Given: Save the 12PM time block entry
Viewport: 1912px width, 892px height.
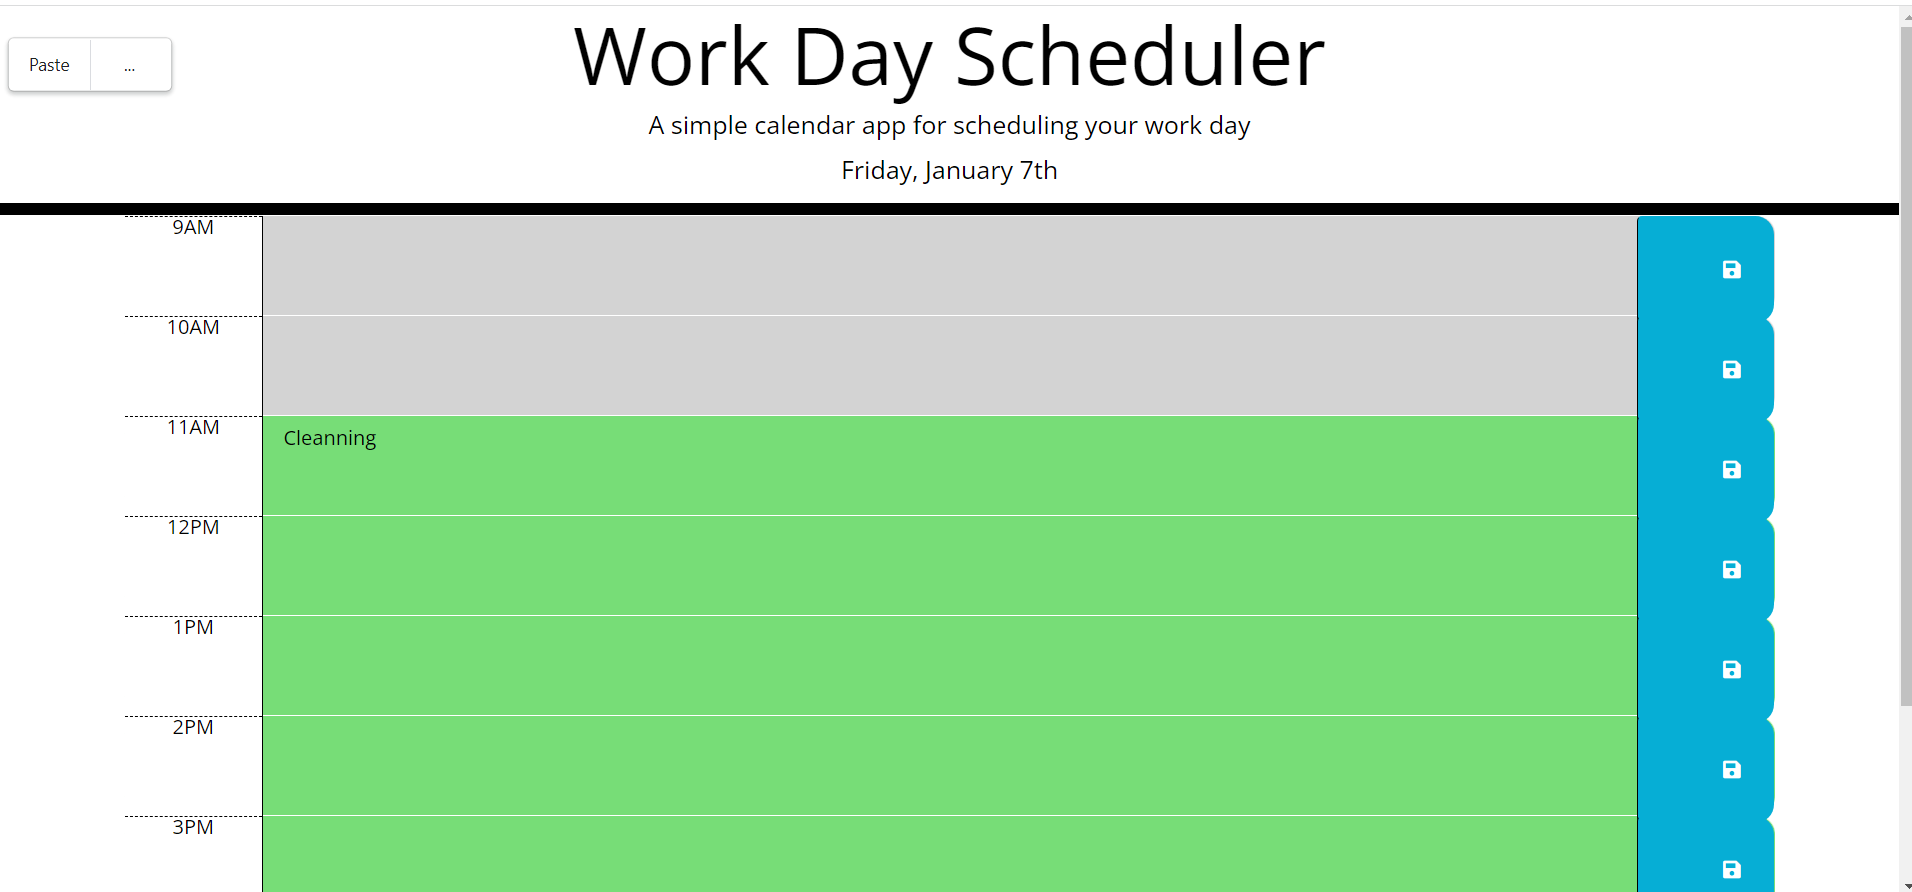Looking at the screenshot, I should [x=1731, y=569].
